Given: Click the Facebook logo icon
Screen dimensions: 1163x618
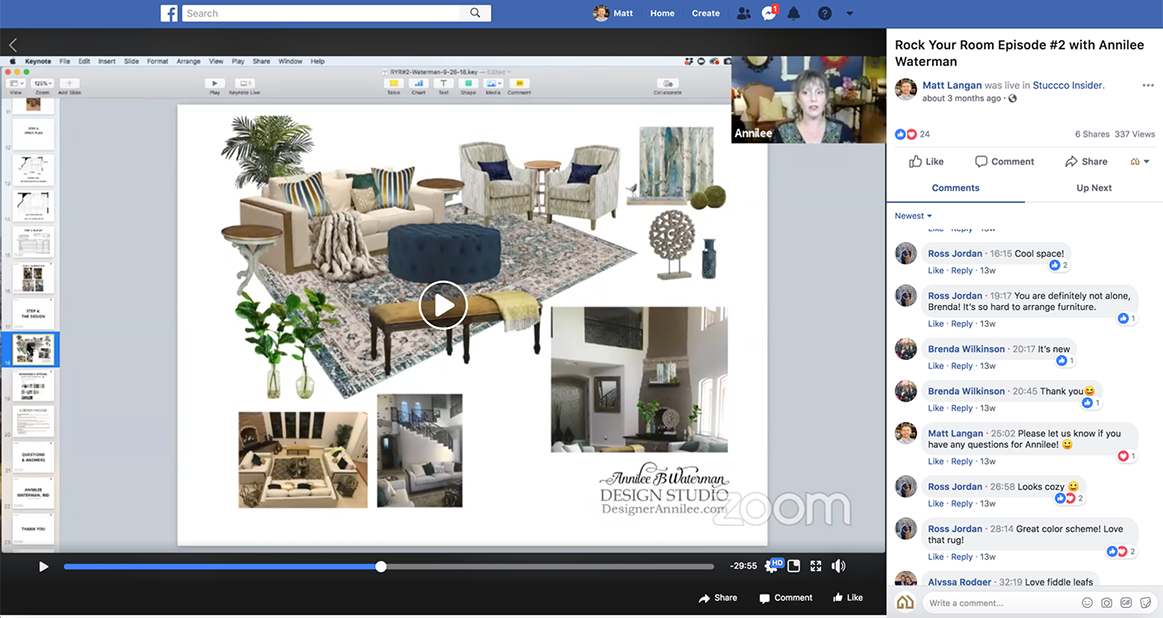Looking at the screenshot, I should coord(169,13).
